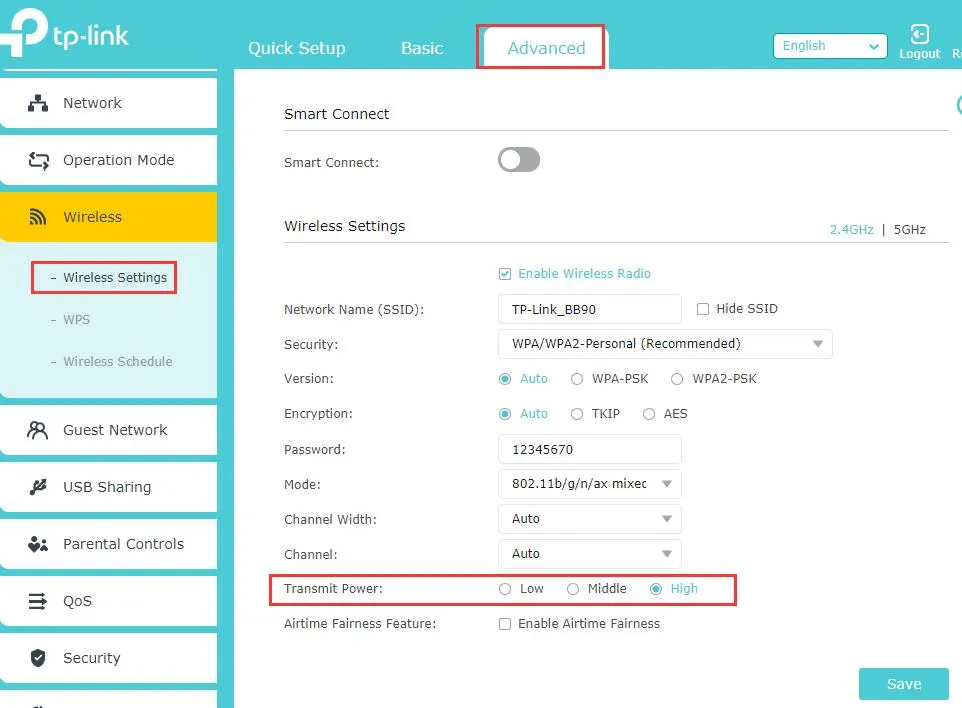Expand the Channel dropdown
Viewport: 962px width, 708px height.
(590, 554)
